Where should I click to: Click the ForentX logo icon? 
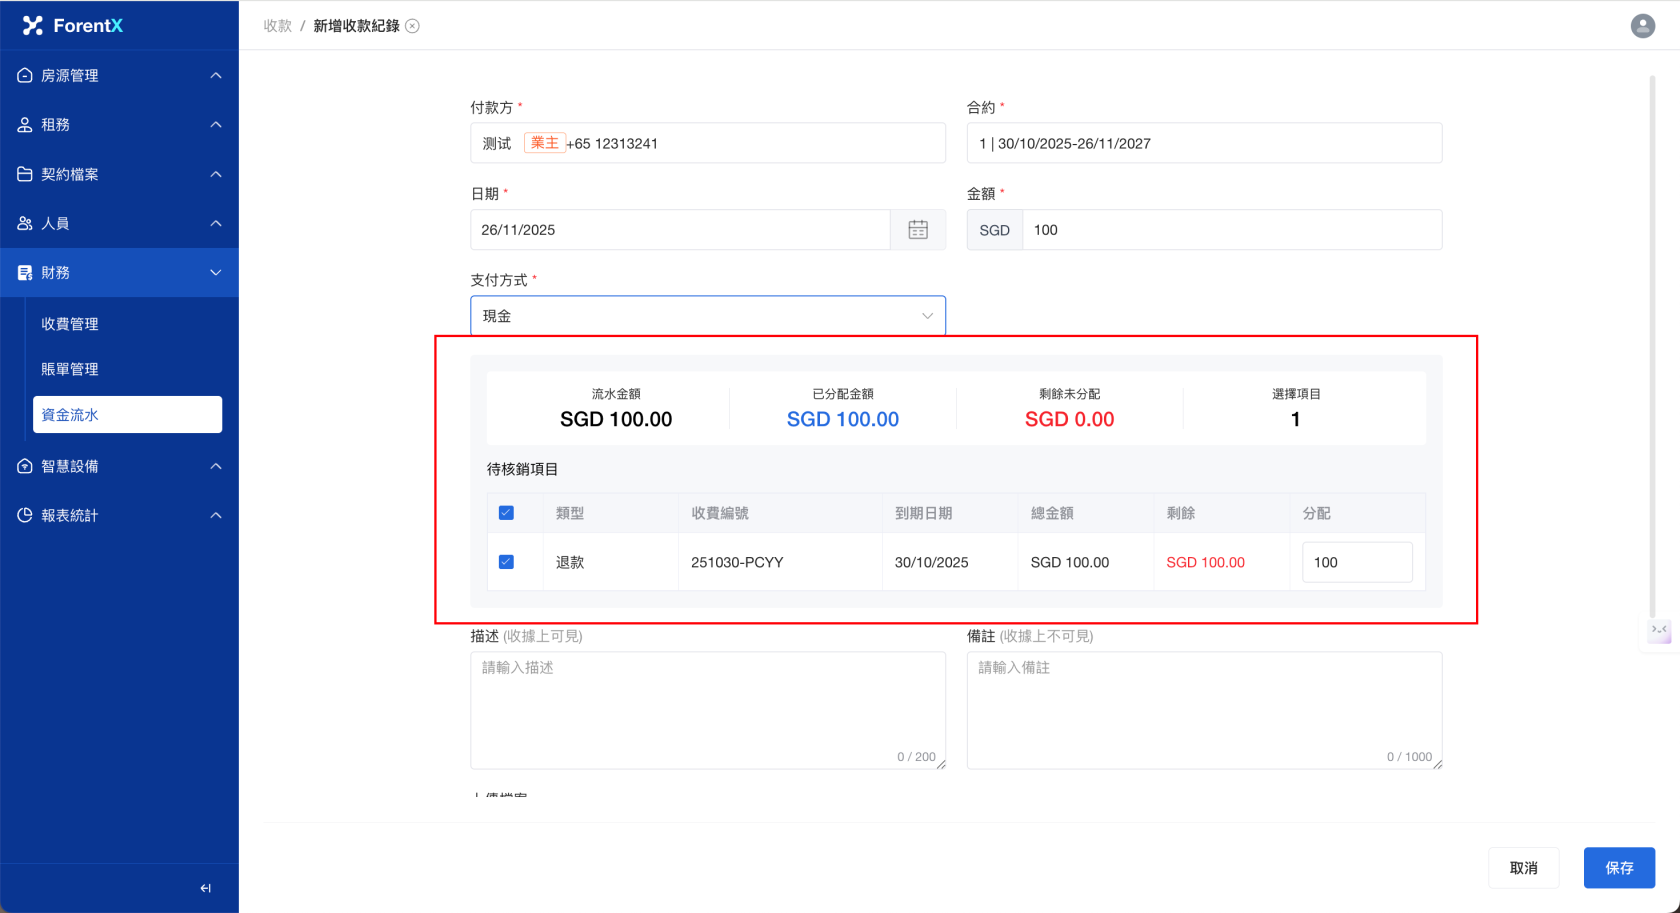pos(33,26)
